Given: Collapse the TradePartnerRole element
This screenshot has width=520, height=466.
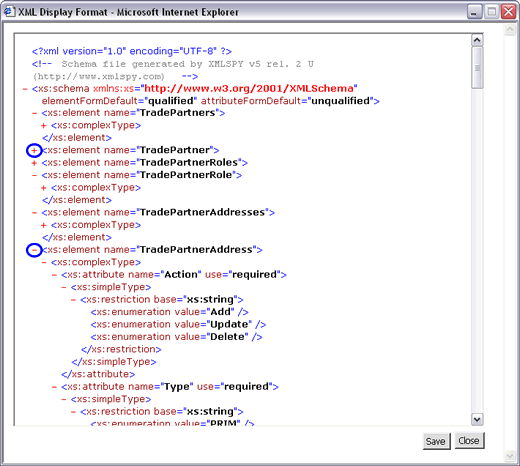Looking at the screenshot, I should click(34, 175).
